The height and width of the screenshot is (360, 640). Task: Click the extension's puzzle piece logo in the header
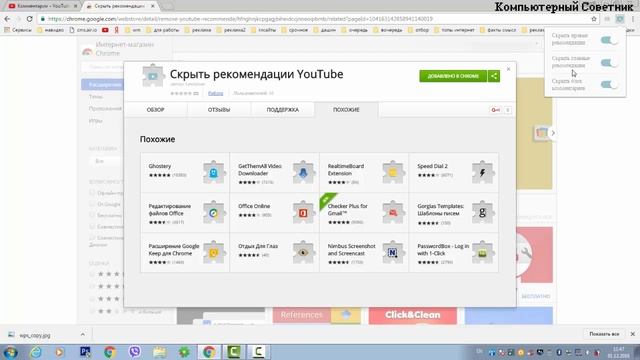(153, 76)
